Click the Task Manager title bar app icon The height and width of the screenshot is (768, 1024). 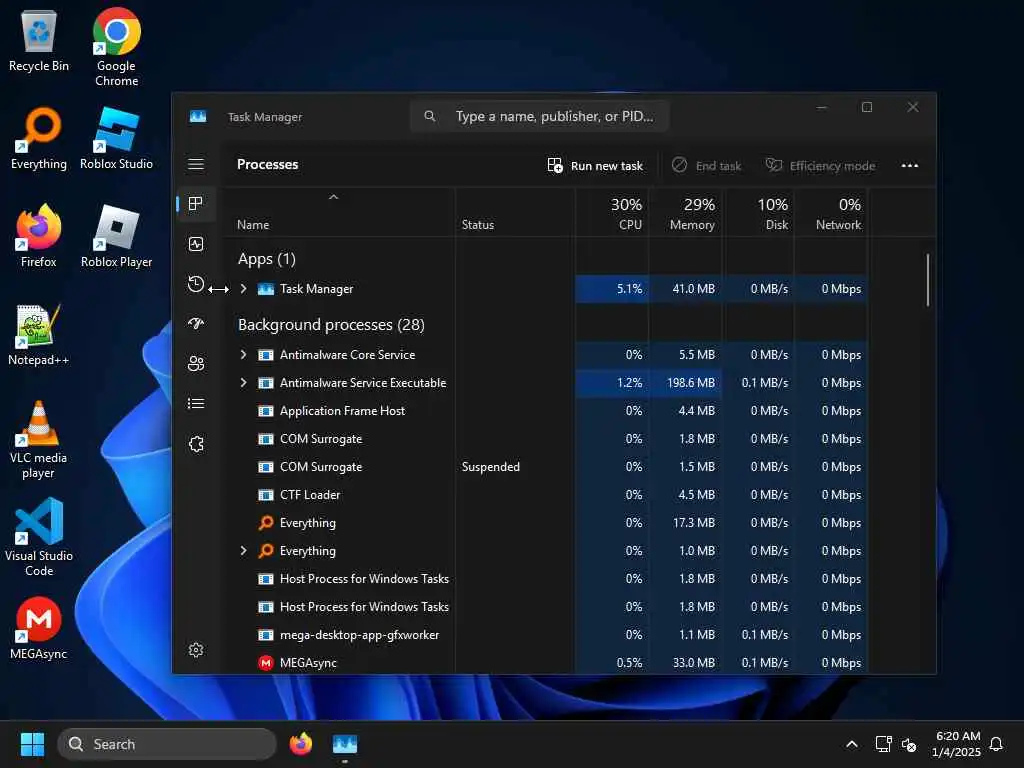[x=198, y=116]
